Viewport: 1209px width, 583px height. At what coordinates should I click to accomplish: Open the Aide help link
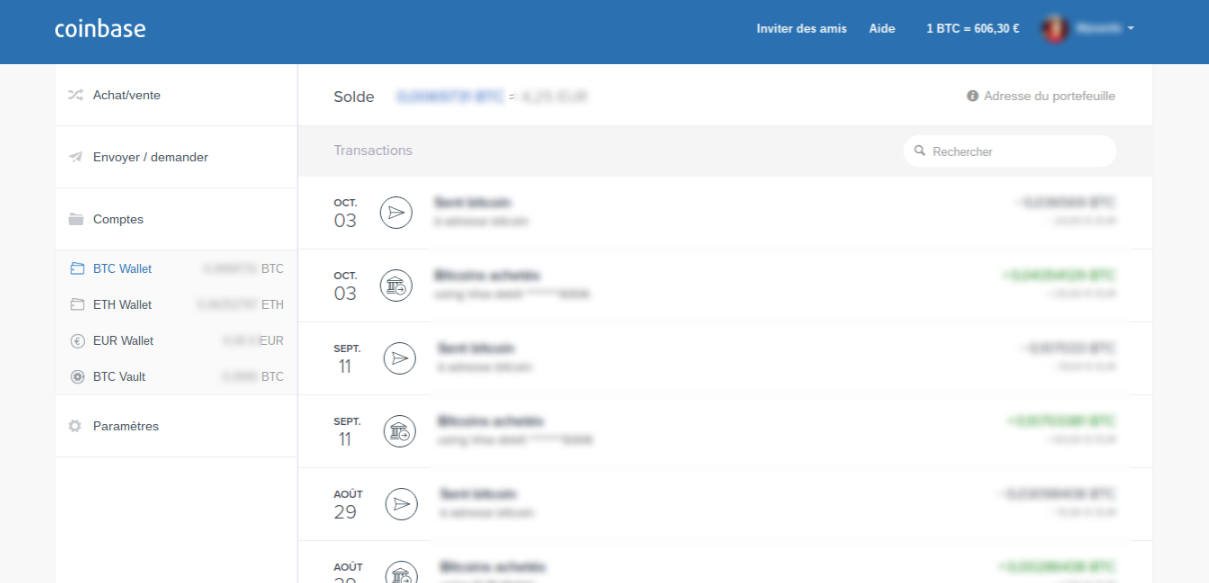pos(882,29)
